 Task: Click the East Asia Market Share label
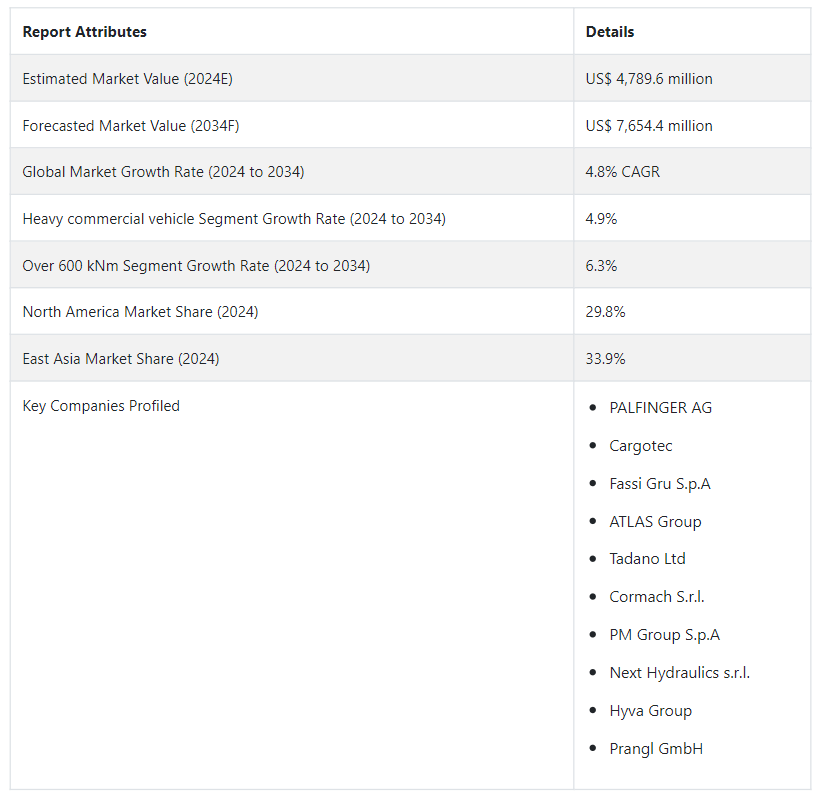click(121, 359)
